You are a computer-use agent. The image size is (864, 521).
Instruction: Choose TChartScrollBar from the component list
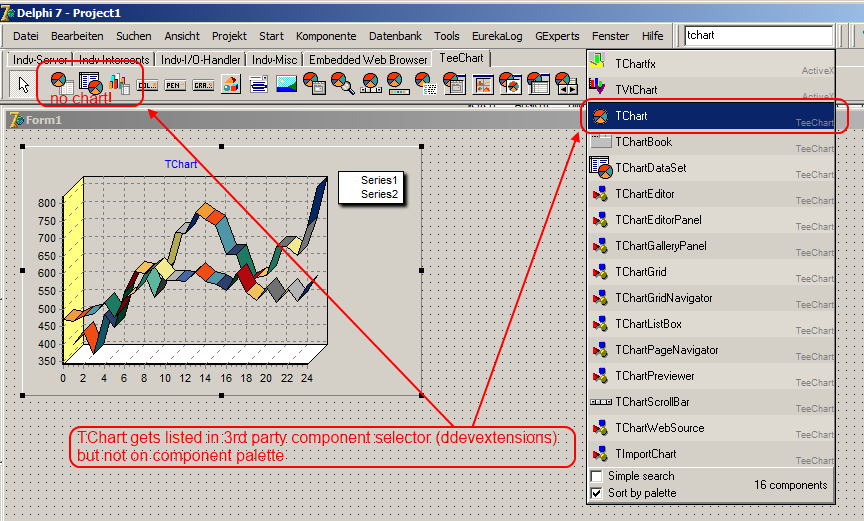[x=711, y=402]
